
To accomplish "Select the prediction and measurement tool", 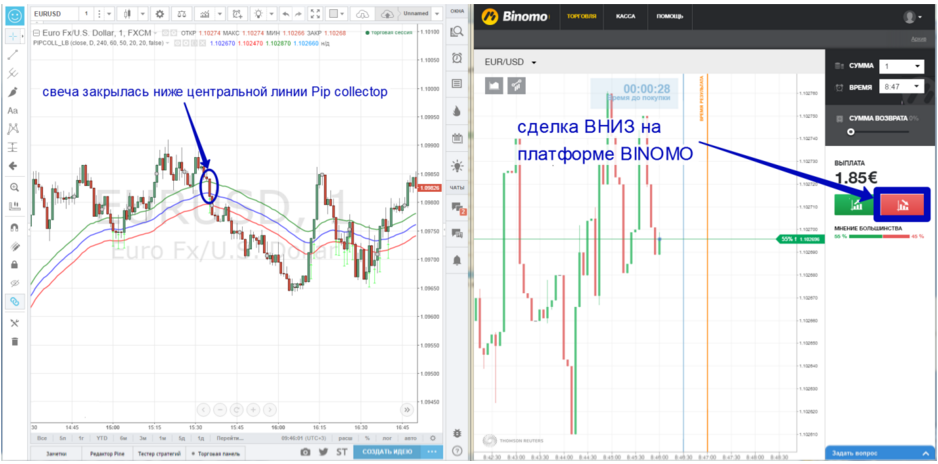I will click(13, 147).
